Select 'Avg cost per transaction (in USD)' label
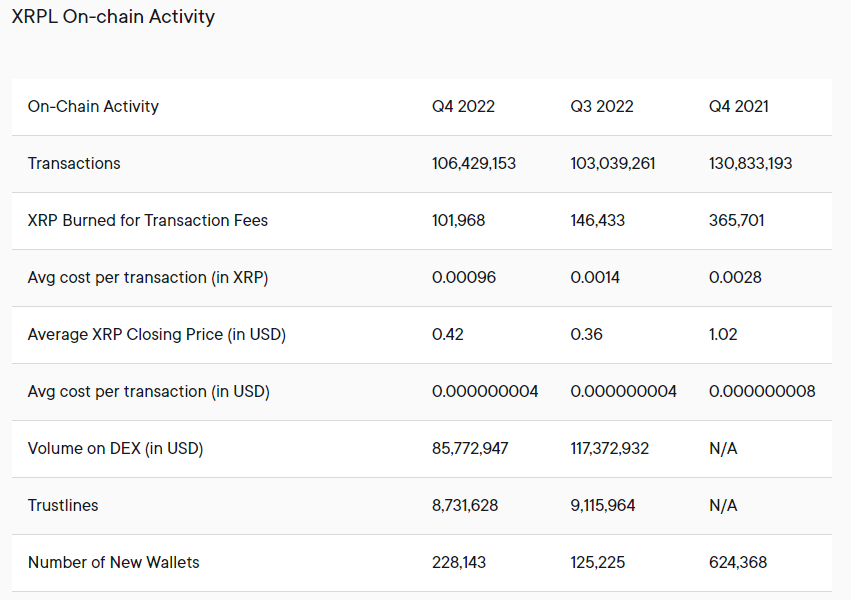Viewport: 851px width, 600px height. pos(149,391)
